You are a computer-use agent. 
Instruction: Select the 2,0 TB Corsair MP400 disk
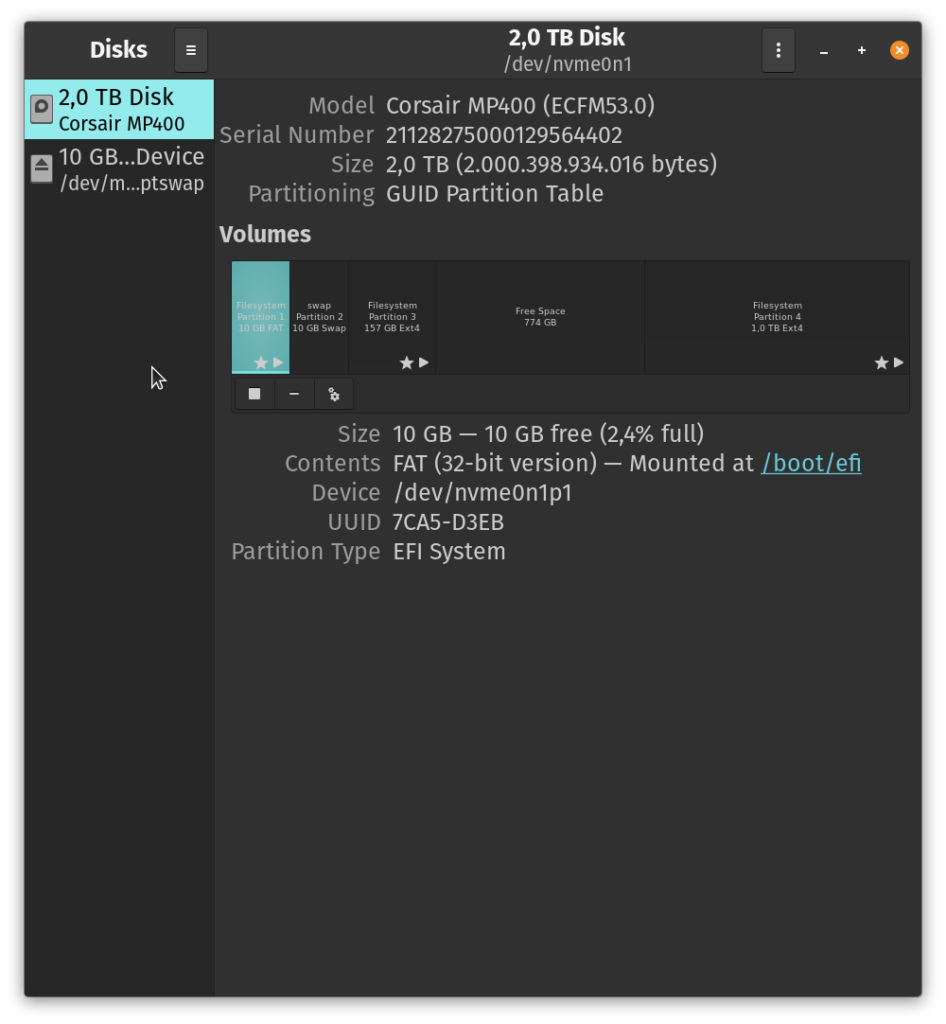pos(119,109)
